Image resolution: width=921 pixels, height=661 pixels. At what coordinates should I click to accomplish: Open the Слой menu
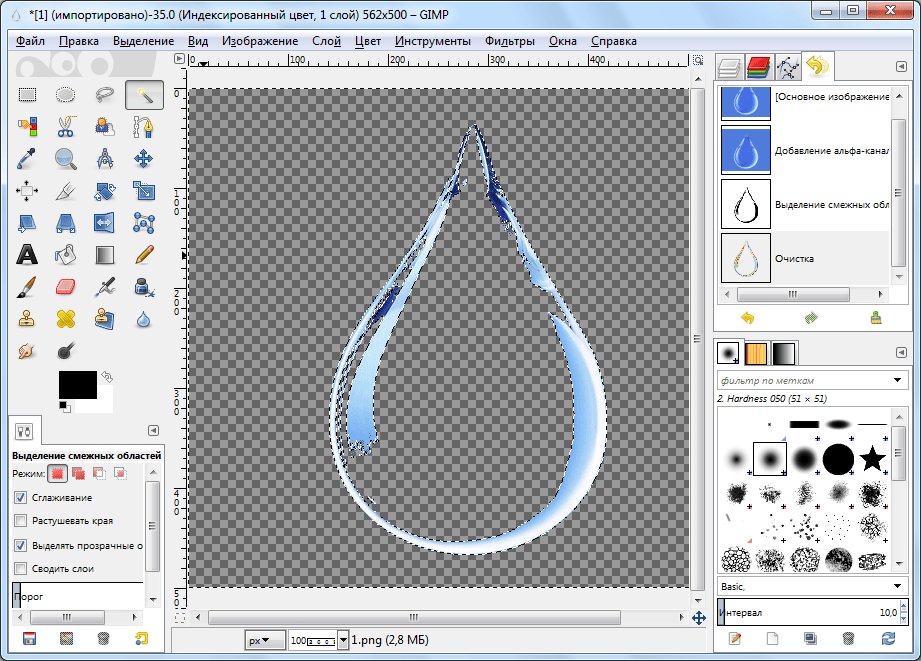tap(326, 41)
